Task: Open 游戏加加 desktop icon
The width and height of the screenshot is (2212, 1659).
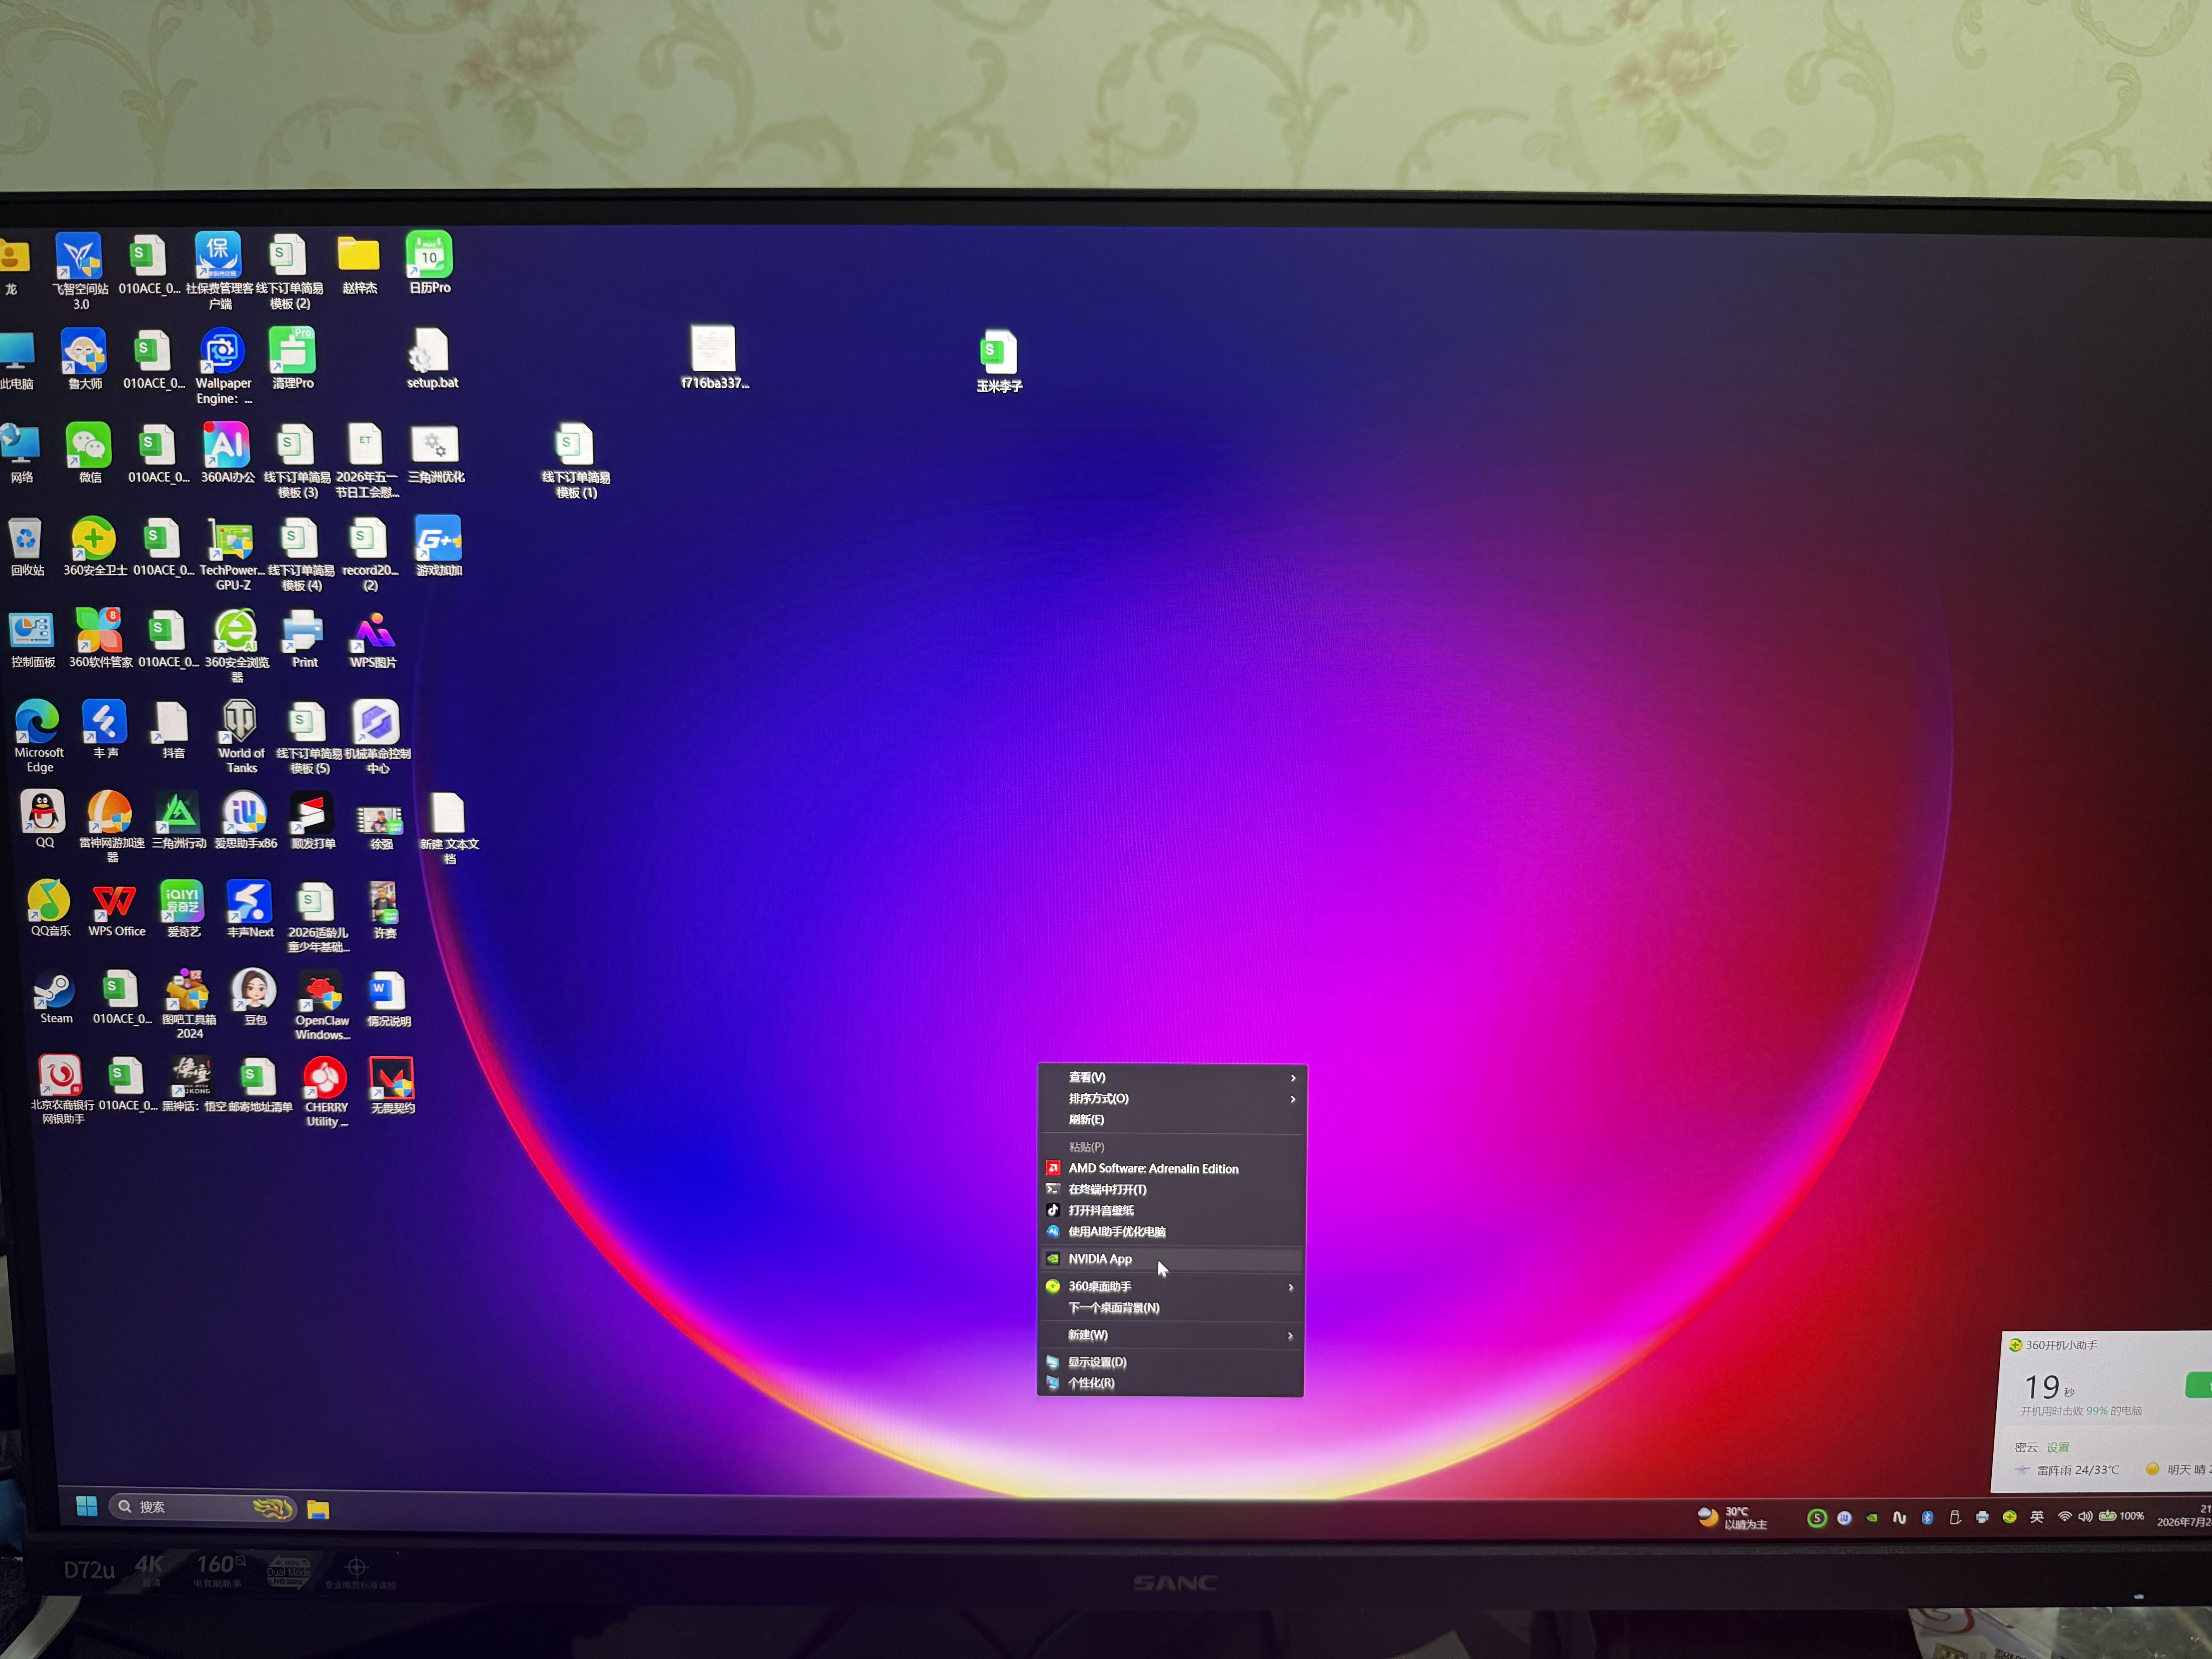Action: click(439, 546)
